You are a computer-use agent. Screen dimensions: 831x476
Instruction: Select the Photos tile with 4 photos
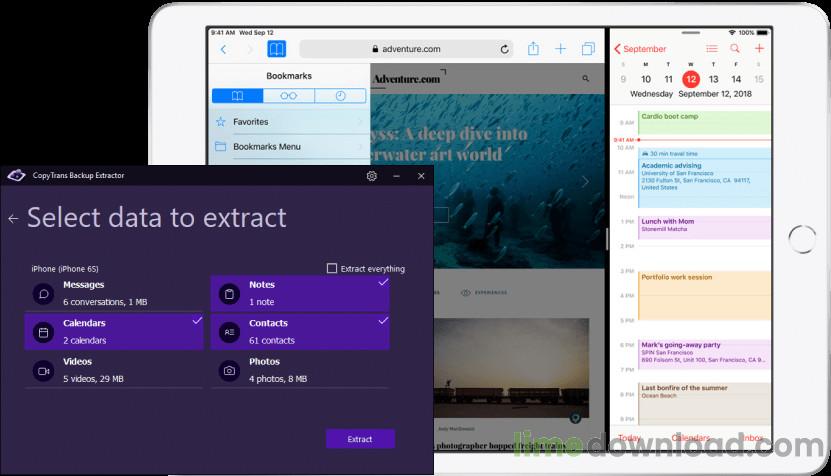[x=300, y=370]
